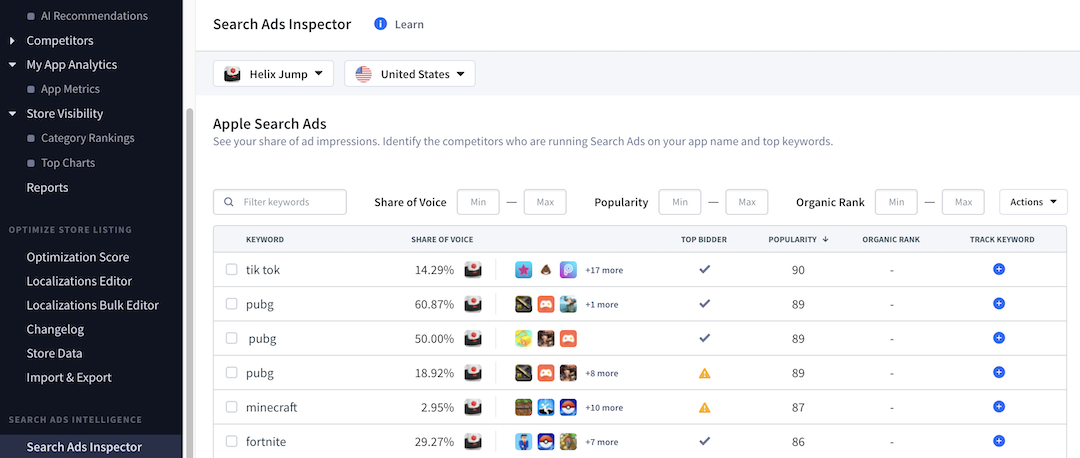Click the Pokeball app icon in minecraft row
Viewport: 1080px width, 458px height.
pos(568,408)
